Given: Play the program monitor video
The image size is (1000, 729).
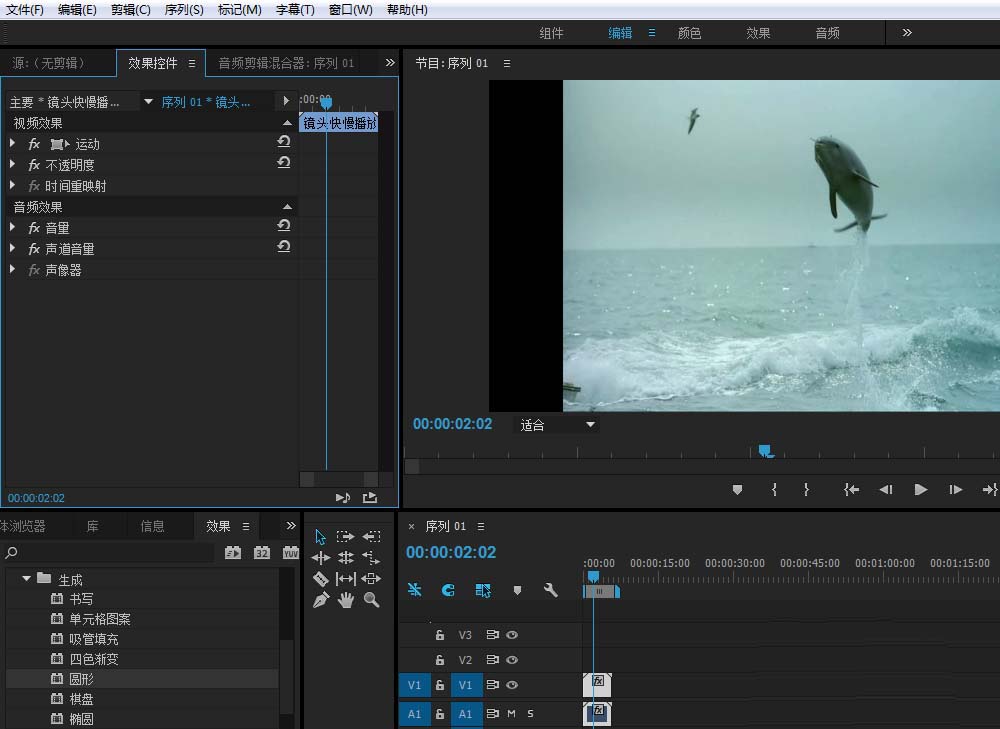Looking at the screenshot, I should [x=921, y=490].
